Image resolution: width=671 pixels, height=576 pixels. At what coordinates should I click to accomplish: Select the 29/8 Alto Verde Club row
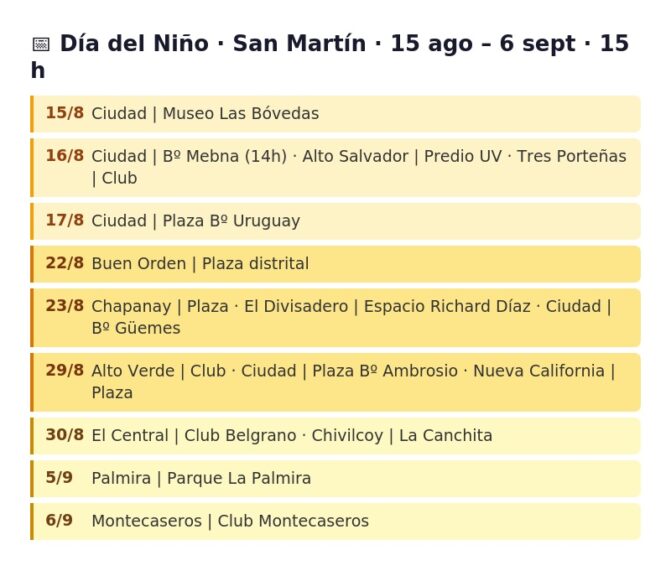(336, 383)
